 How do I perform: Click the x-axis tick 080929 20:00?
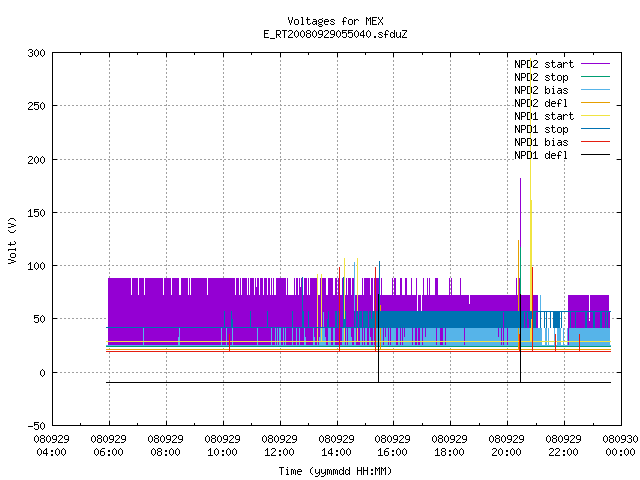[507, 446]
